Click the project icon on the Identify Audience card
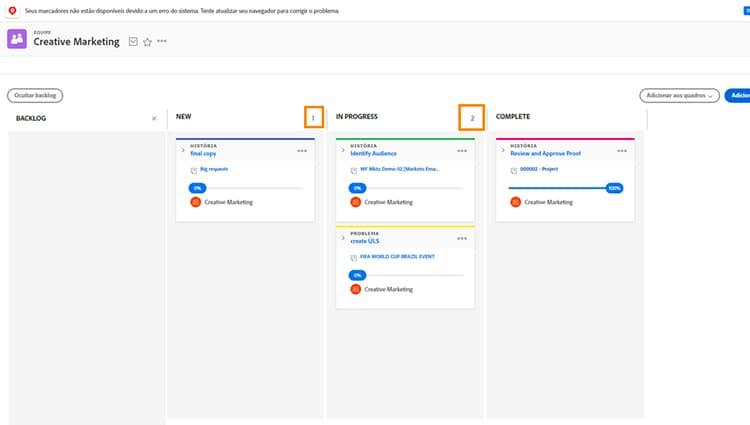This screenshot has width=750, height=425. click(353, 170)
